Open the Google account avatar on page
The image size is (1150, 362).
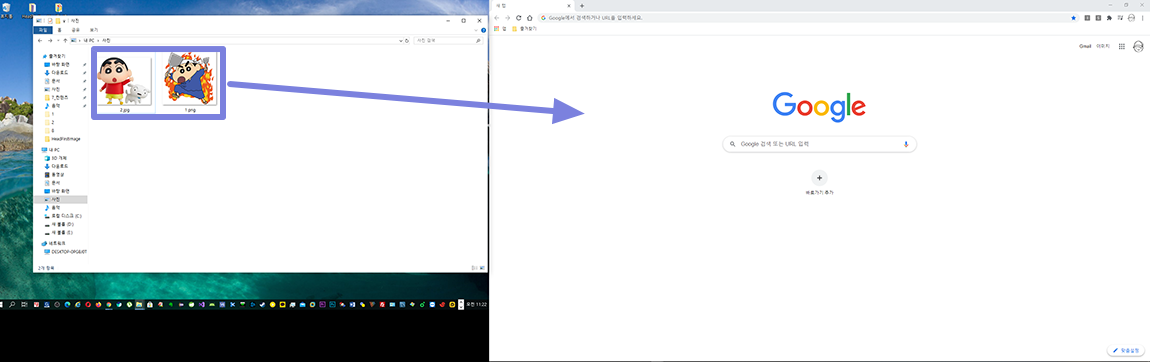click(1138, 46)
